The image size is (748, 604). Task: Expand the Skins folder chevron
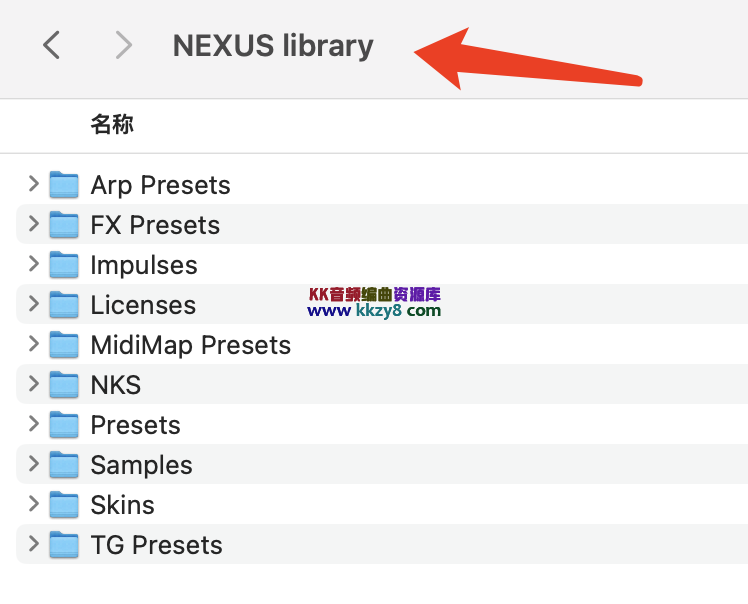[33, 504]
